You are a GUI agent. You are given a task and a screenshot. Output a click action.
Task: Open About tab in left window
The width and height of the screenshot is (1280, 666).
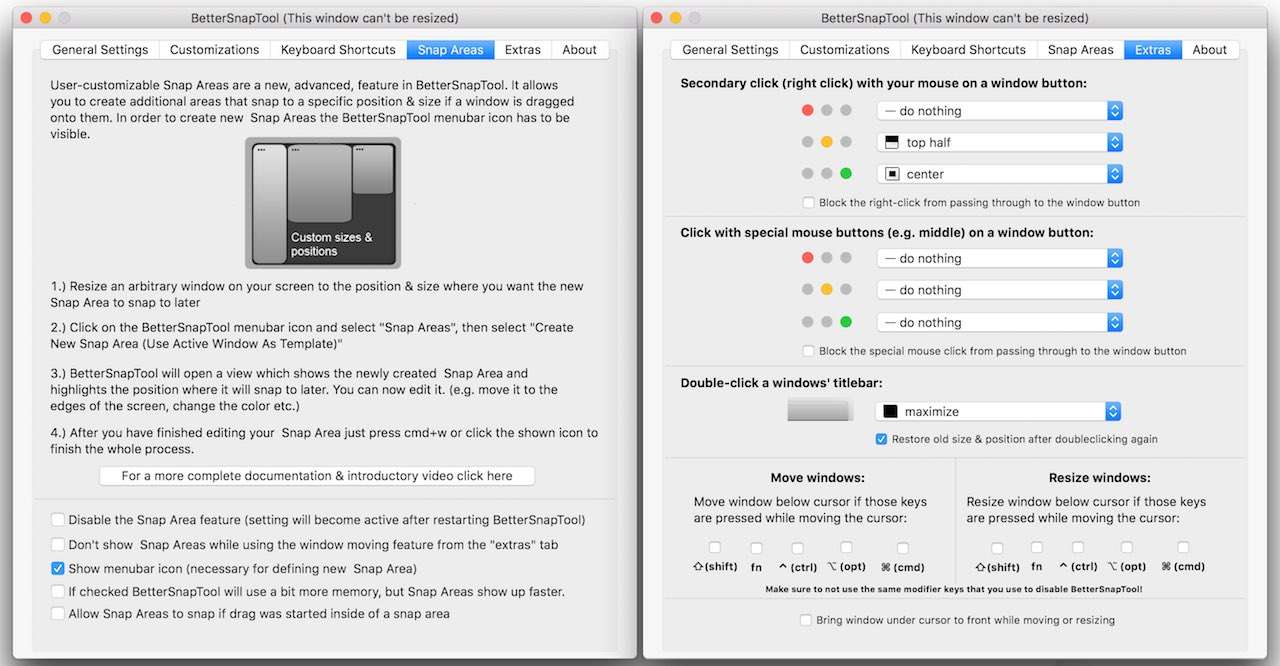(579, 50)
